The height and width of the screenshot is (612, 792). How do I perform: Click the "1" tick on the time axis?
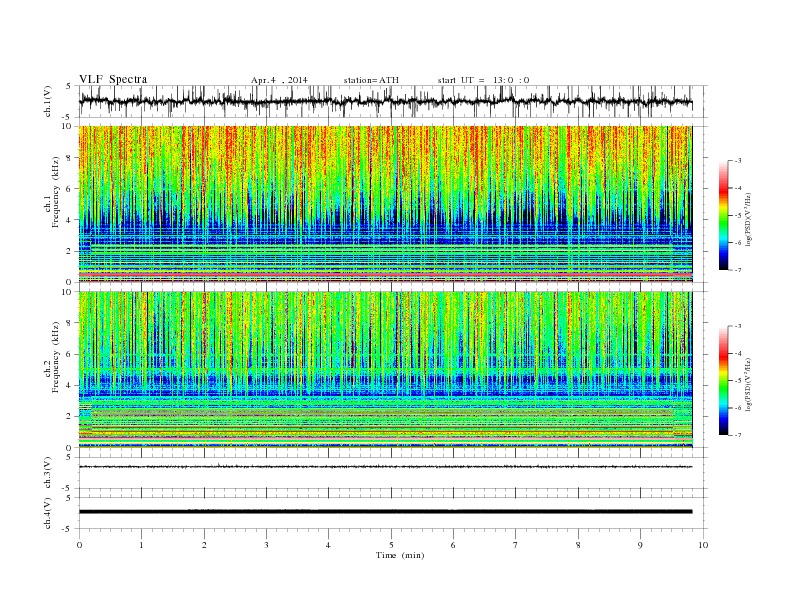[141, 545]
